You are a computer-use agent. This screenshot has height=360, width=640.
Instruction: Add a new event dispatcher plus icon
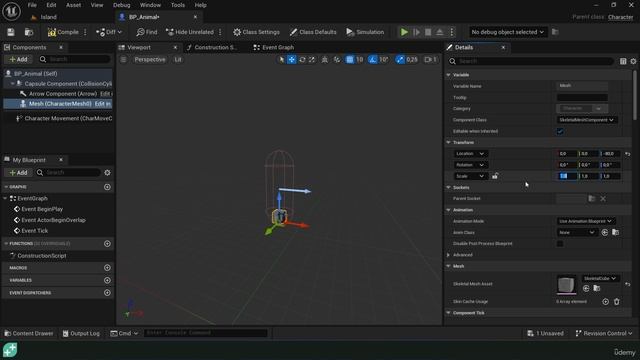click(107, 293)
